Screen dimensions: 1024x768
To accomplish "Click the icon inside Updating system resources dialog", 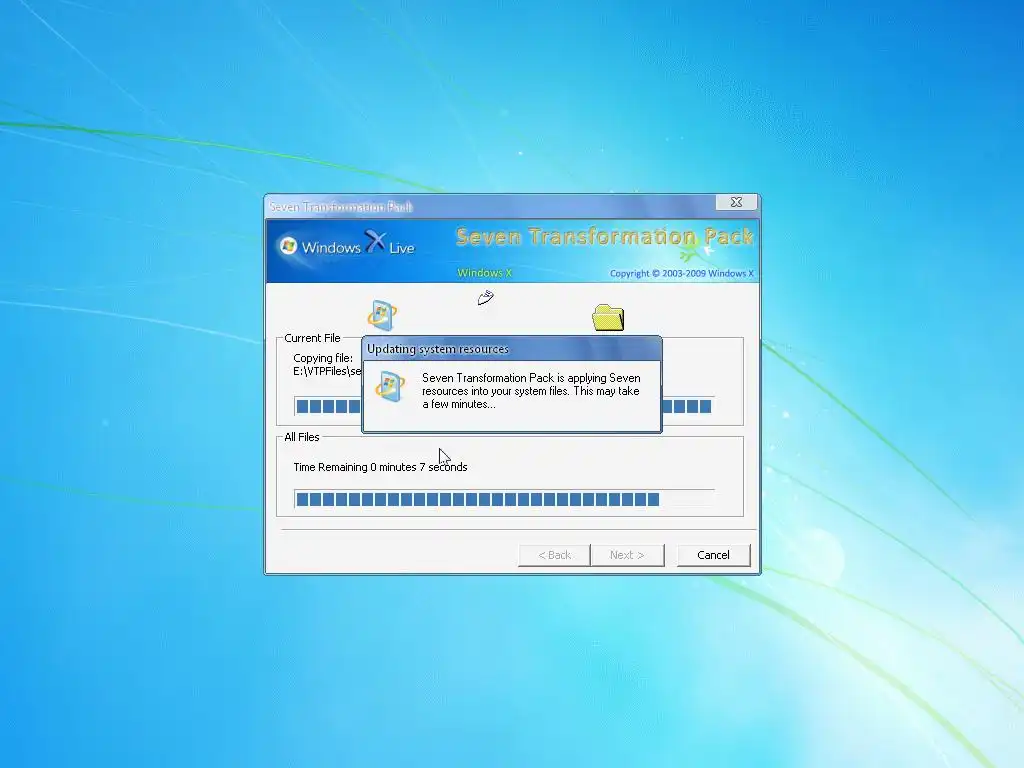I will (x=391, y=387).
